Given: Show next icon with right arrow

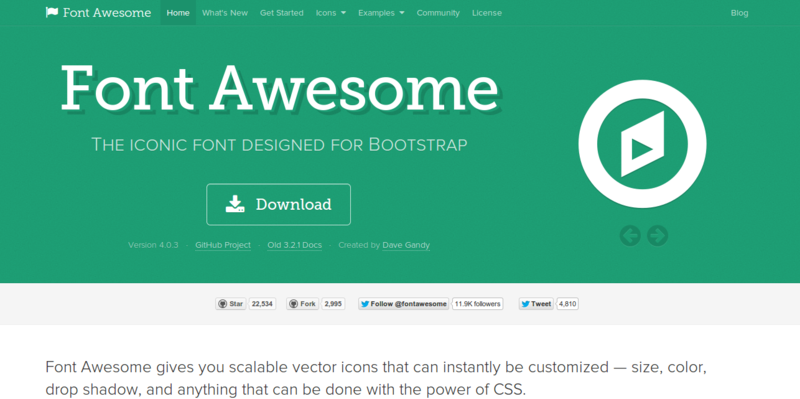Looking at the screenshot, I should pyautogui.click(x=657, y=236).
